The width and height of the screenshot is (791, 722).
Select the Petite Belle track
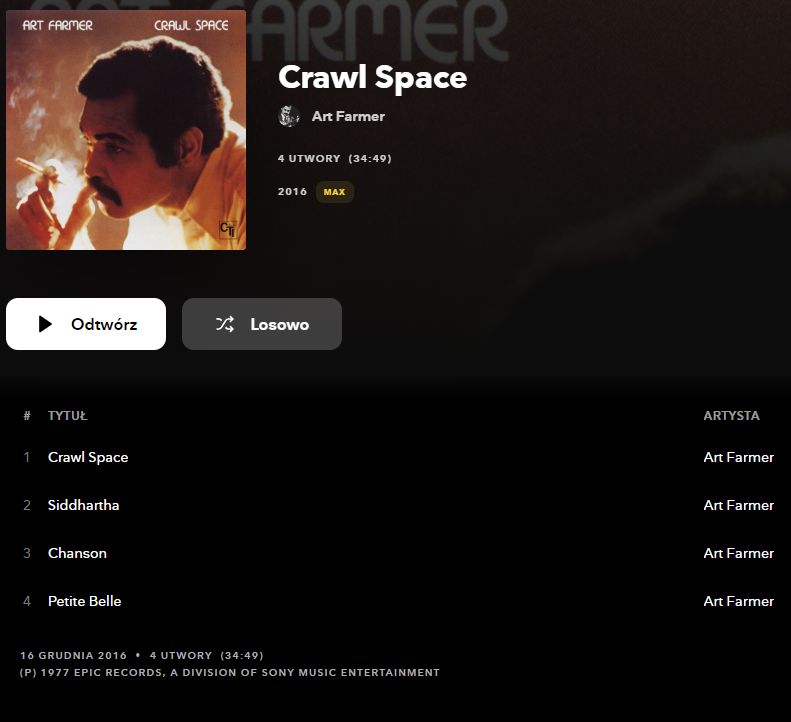click(84, 601)
